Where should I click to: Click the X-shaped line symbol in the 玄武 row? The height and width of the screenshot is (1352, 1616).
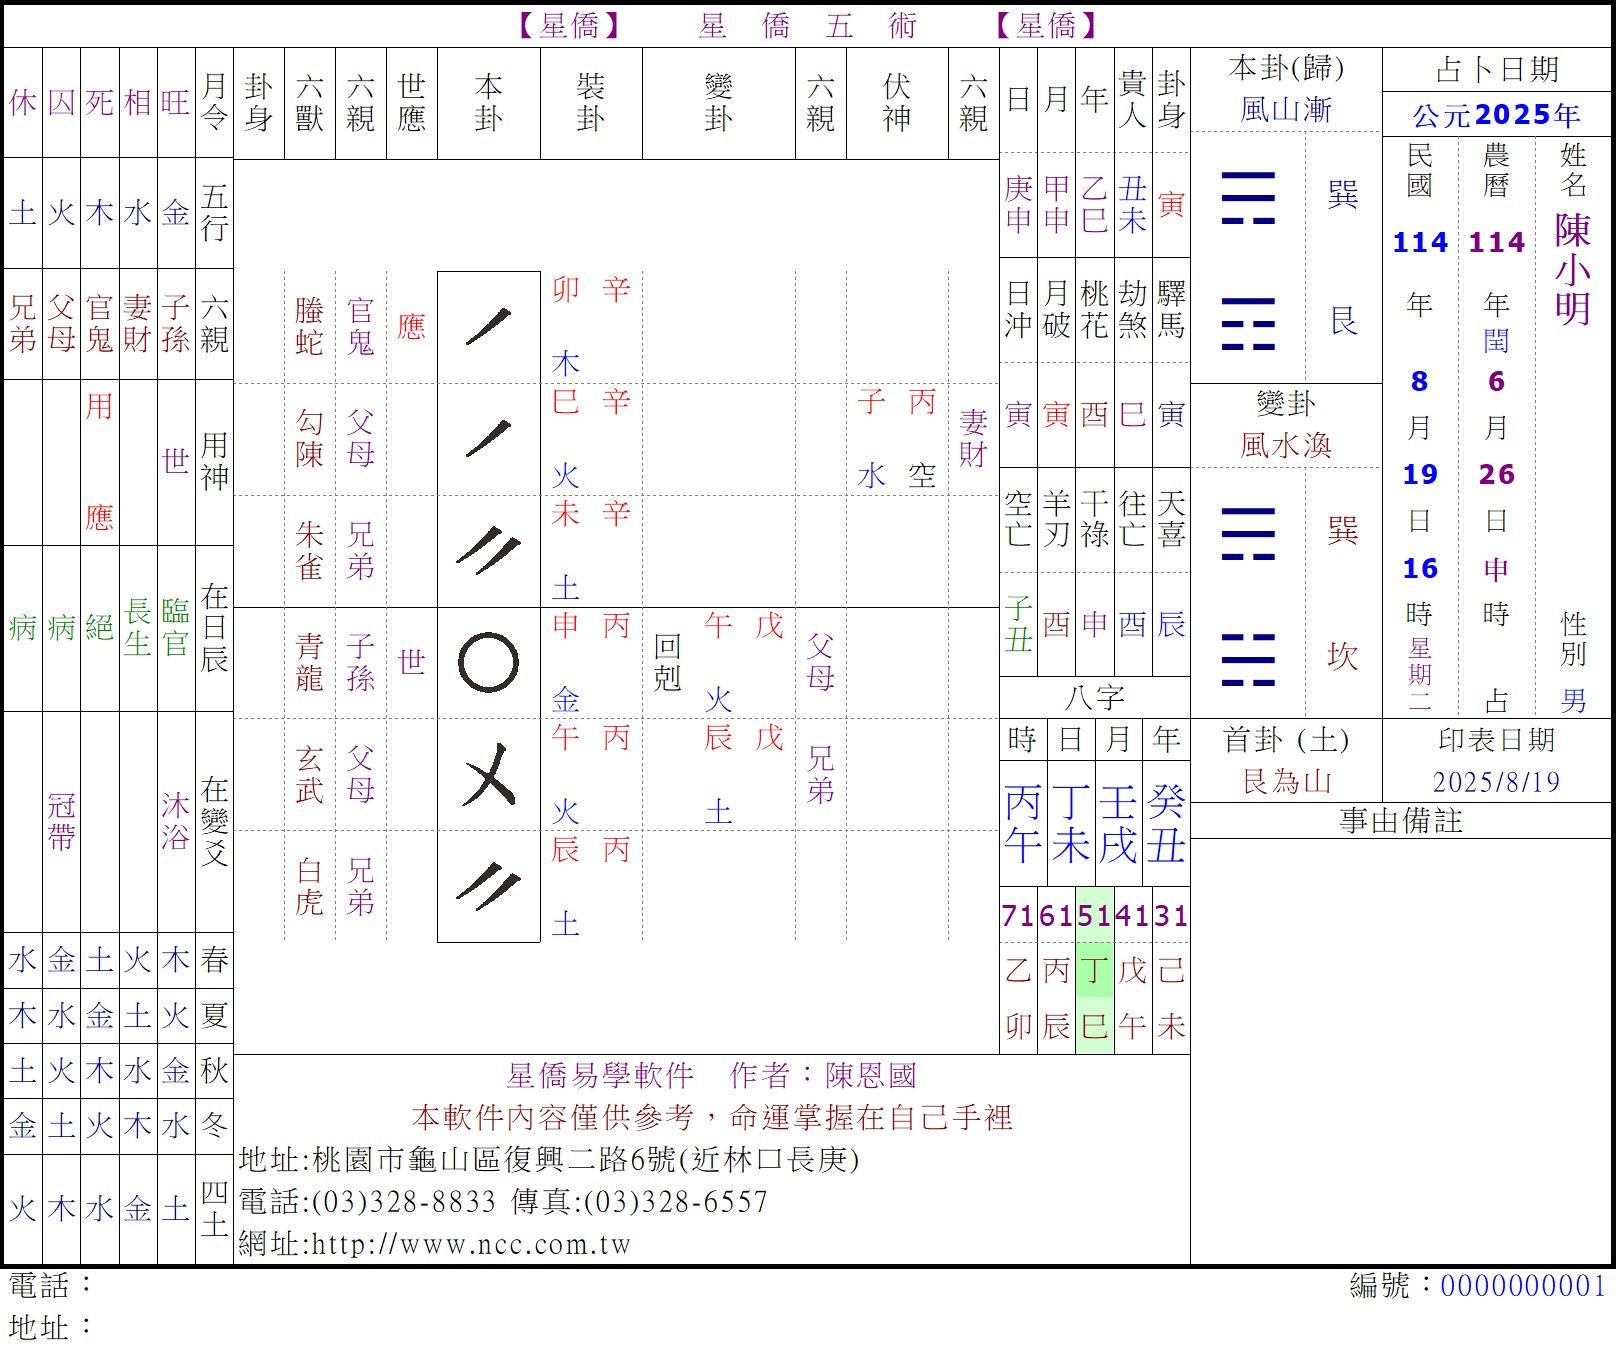tap(488, 775)
